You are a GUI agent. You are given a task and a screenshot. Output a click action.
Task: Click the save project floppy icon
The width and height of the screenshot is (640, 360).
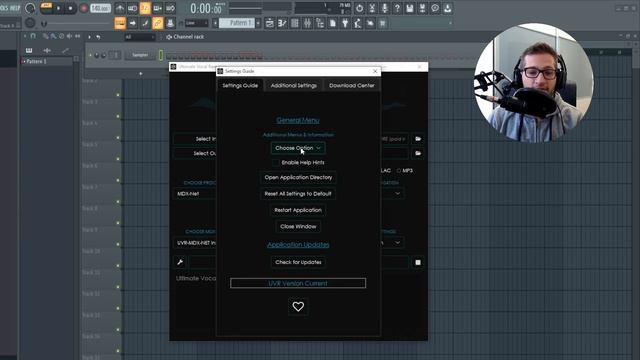tap(410, 8)
